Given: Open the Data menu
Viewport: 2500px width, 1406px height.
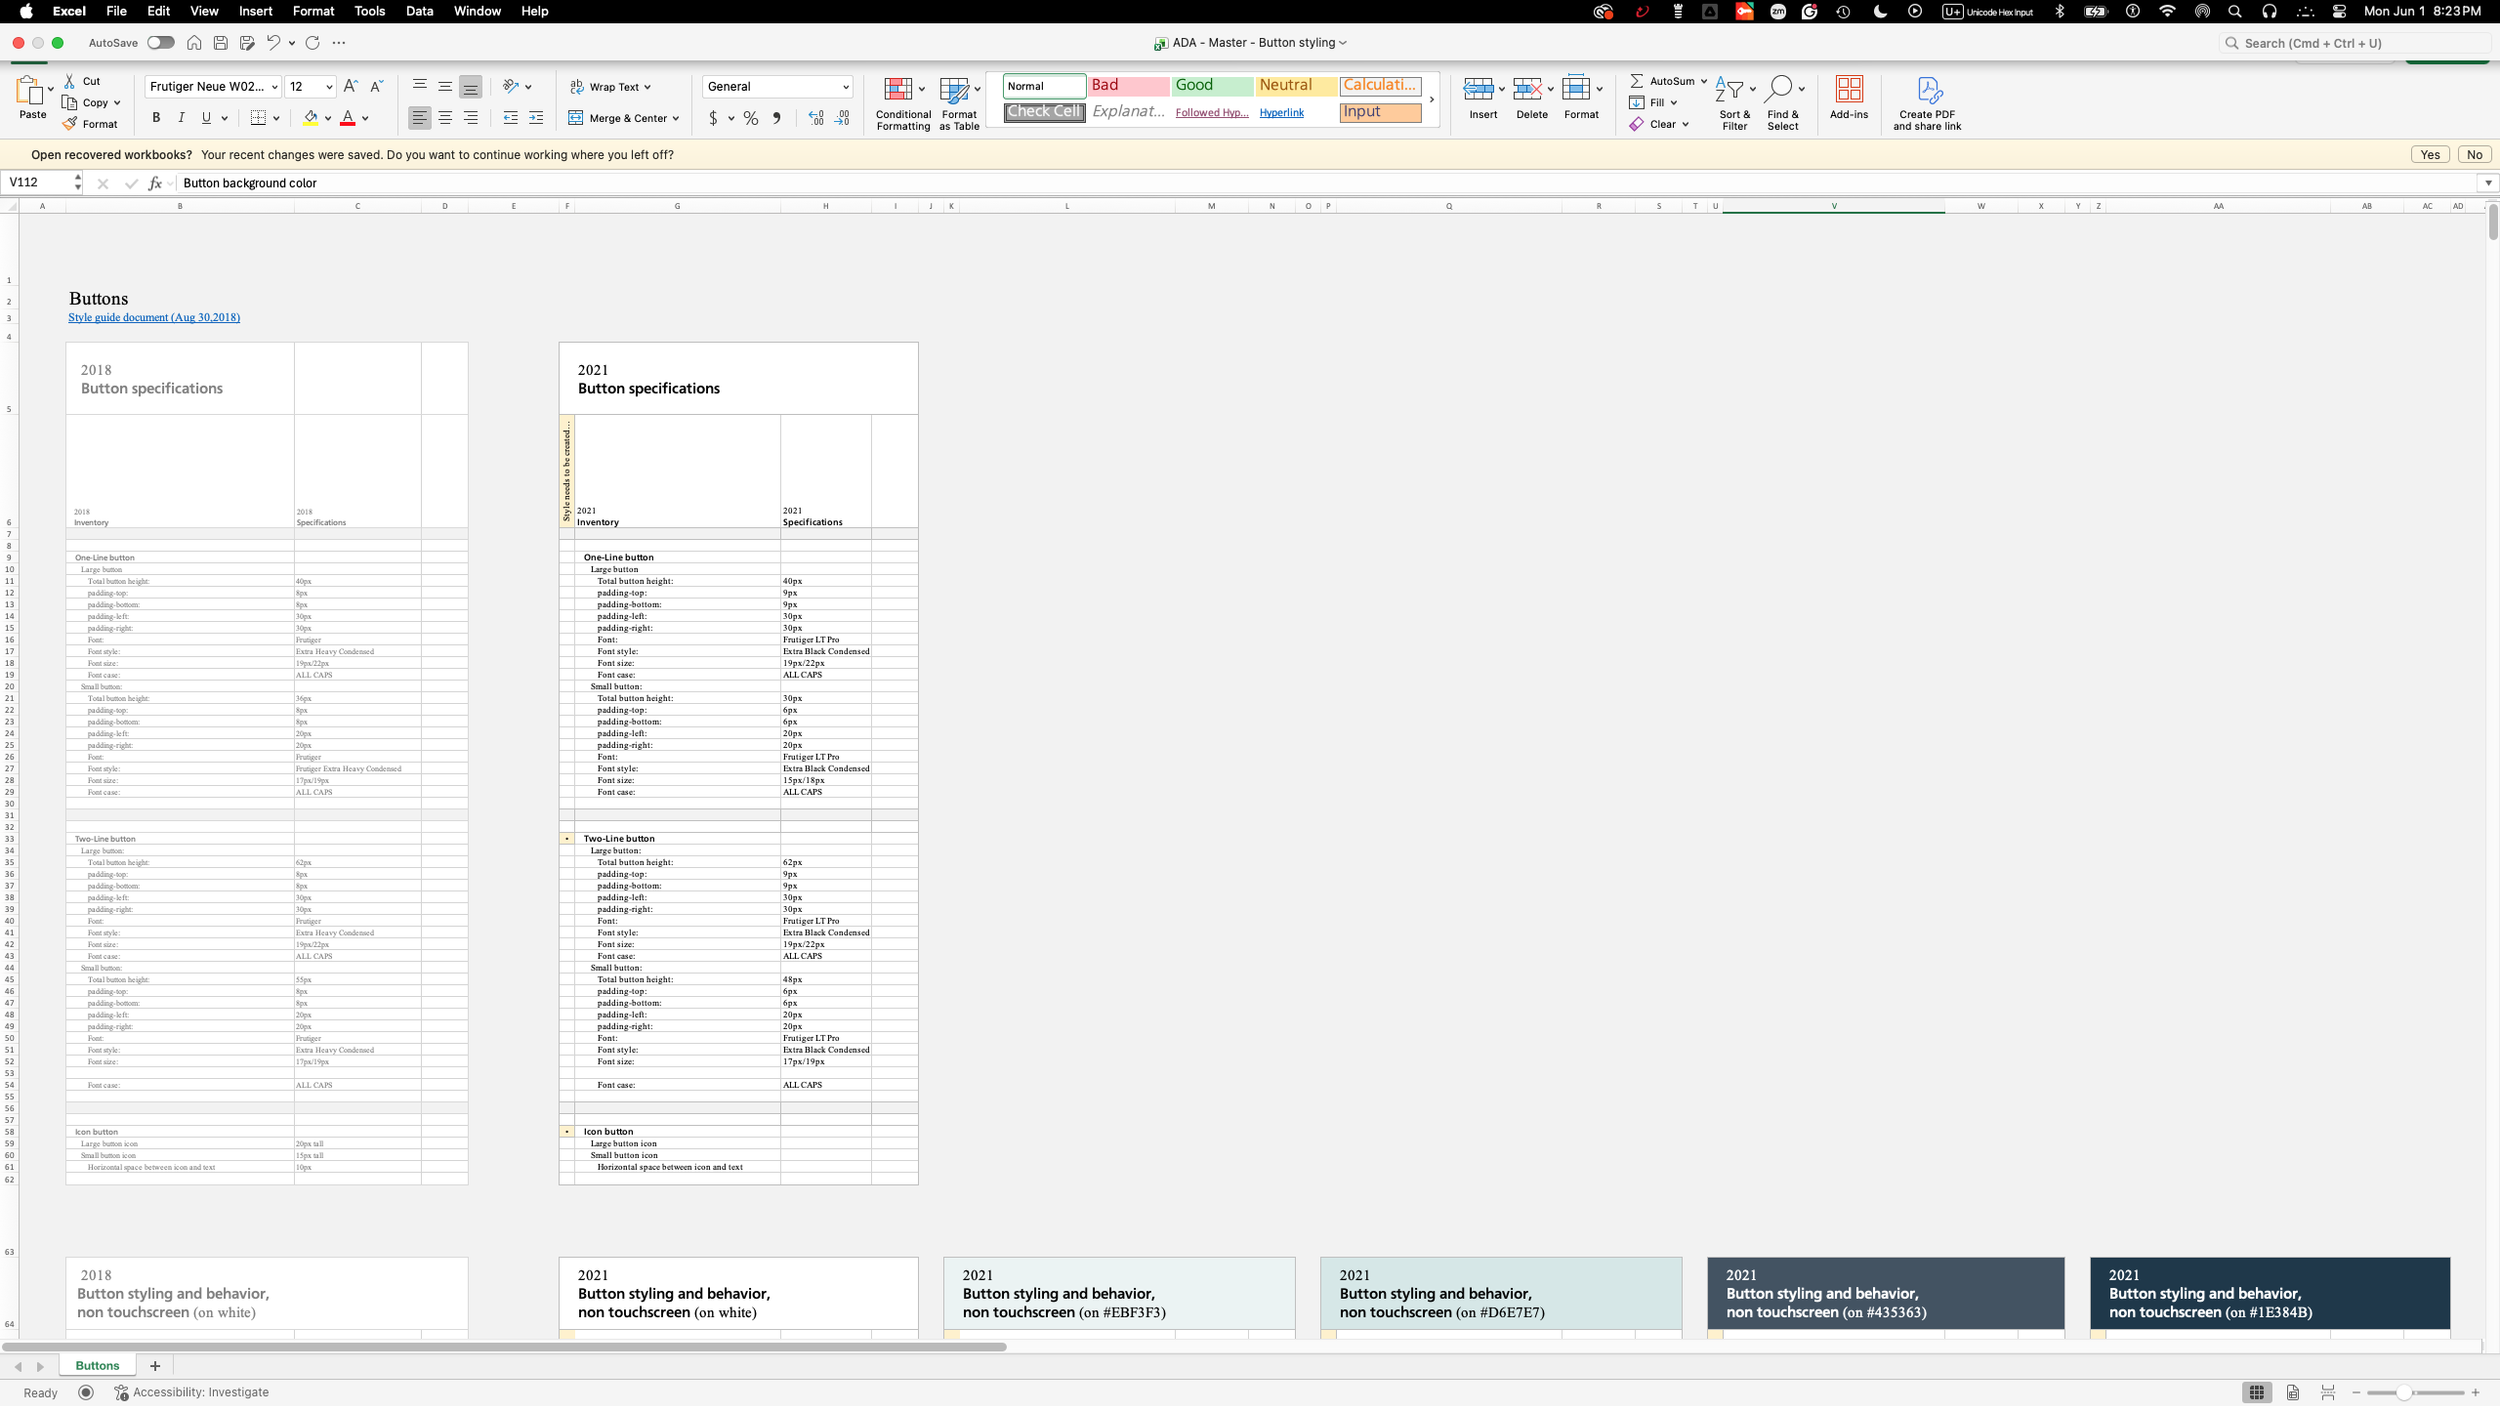Looking at the screenshot, I should [x=419, y=11].
